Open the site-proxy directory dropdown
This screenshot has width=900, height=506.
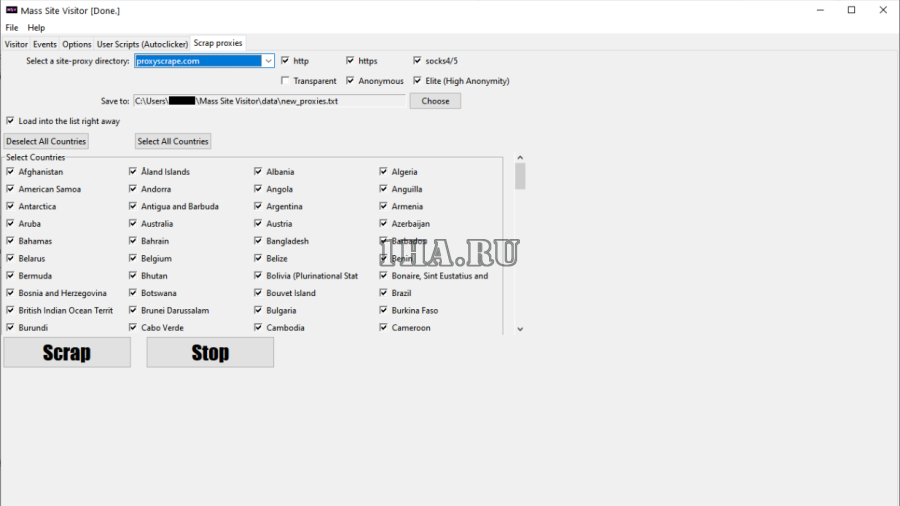coord(268,61)
